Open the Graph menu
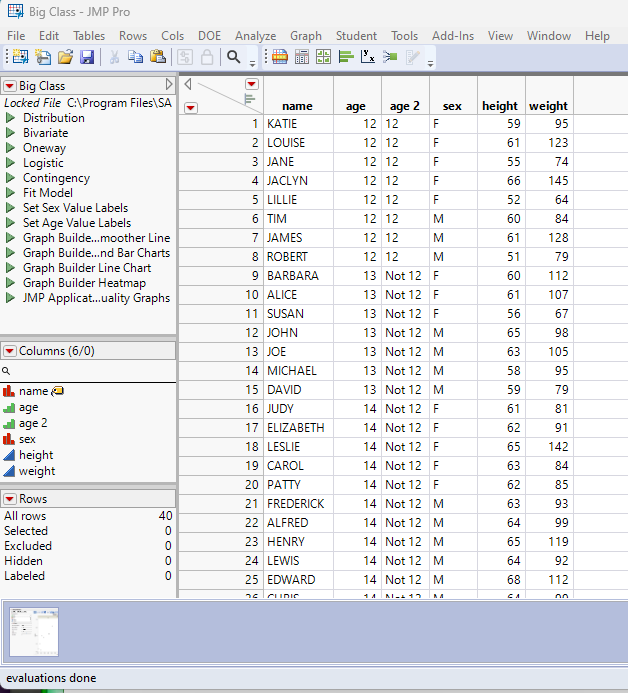This screenshot has width=628, height=693. click(x=305, y=36)
